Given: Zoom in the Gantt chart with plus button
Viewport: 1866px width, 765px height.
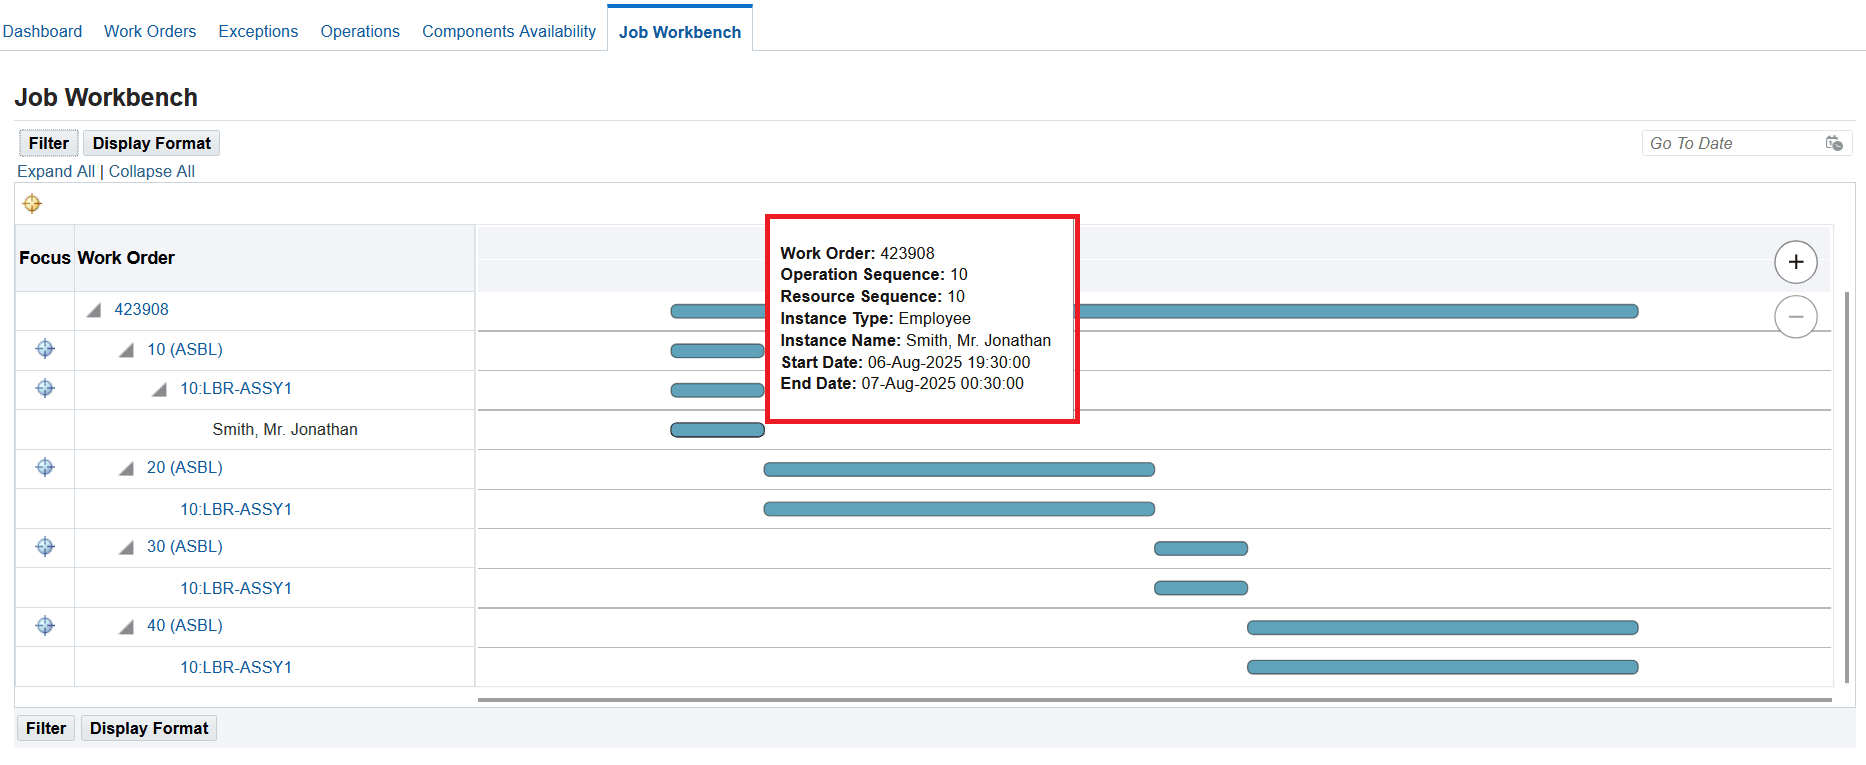Looking at the screenshot, I should pos(1795,262).
